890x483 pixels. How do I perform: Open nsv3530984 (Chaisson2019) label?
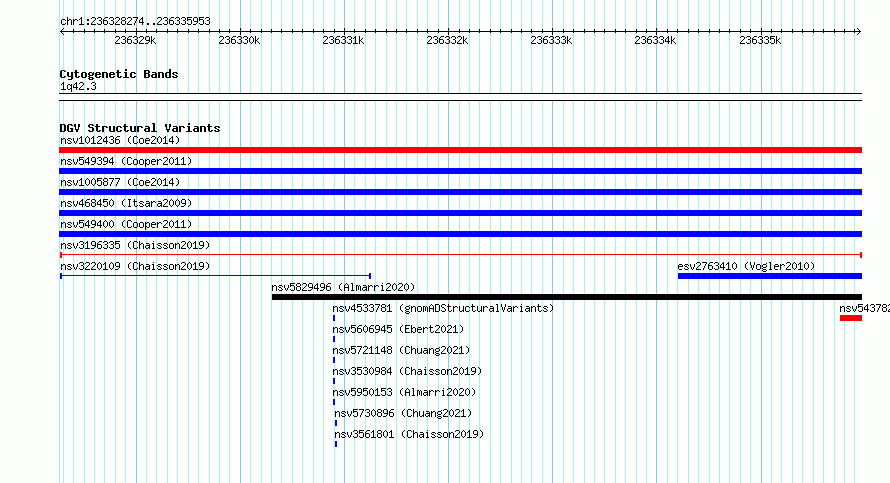click(x=408, y=371)
